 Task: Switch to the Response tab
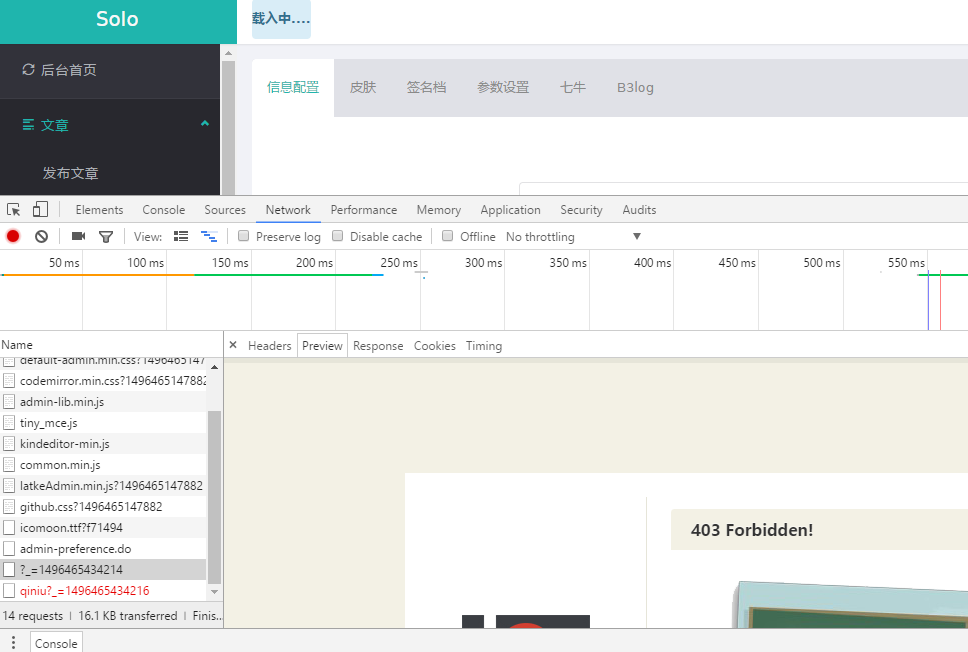point(378,345)
